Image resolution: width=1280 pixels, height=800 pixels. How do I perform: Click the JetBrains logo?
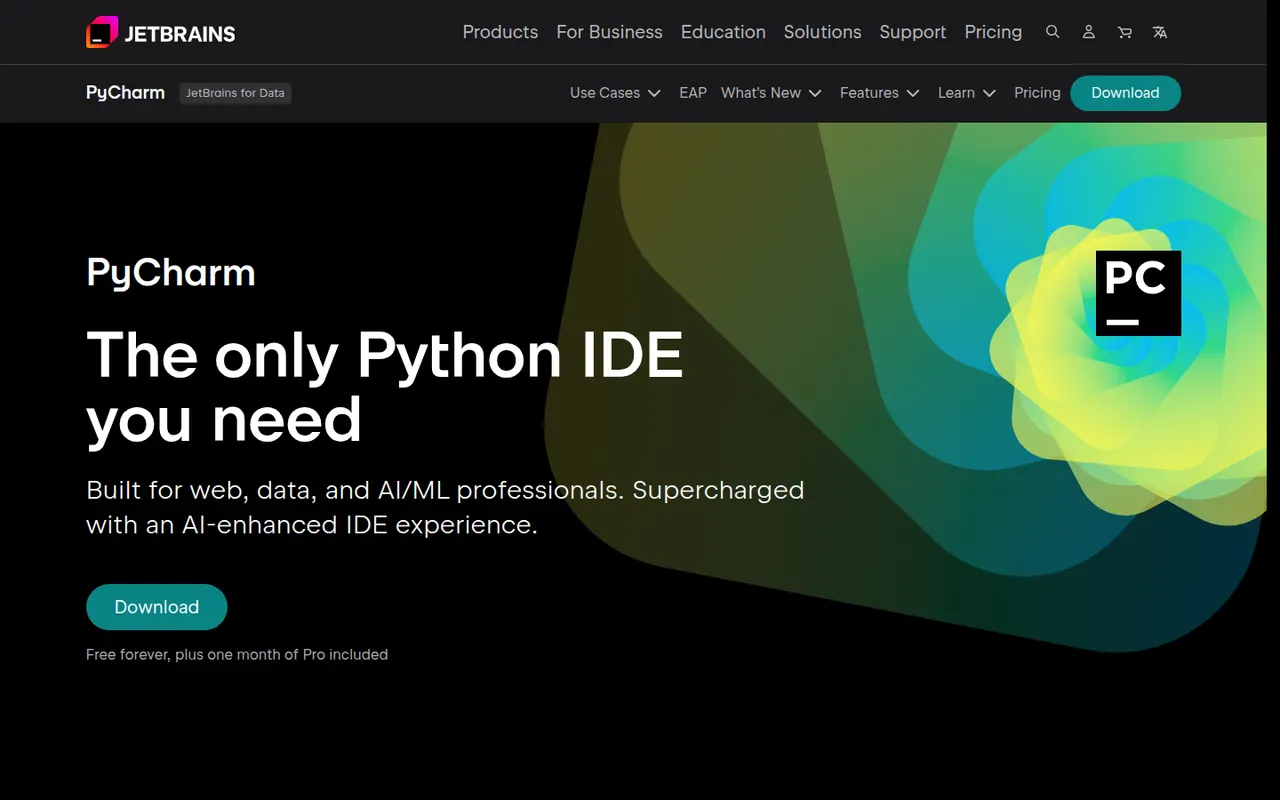[161, 33]
